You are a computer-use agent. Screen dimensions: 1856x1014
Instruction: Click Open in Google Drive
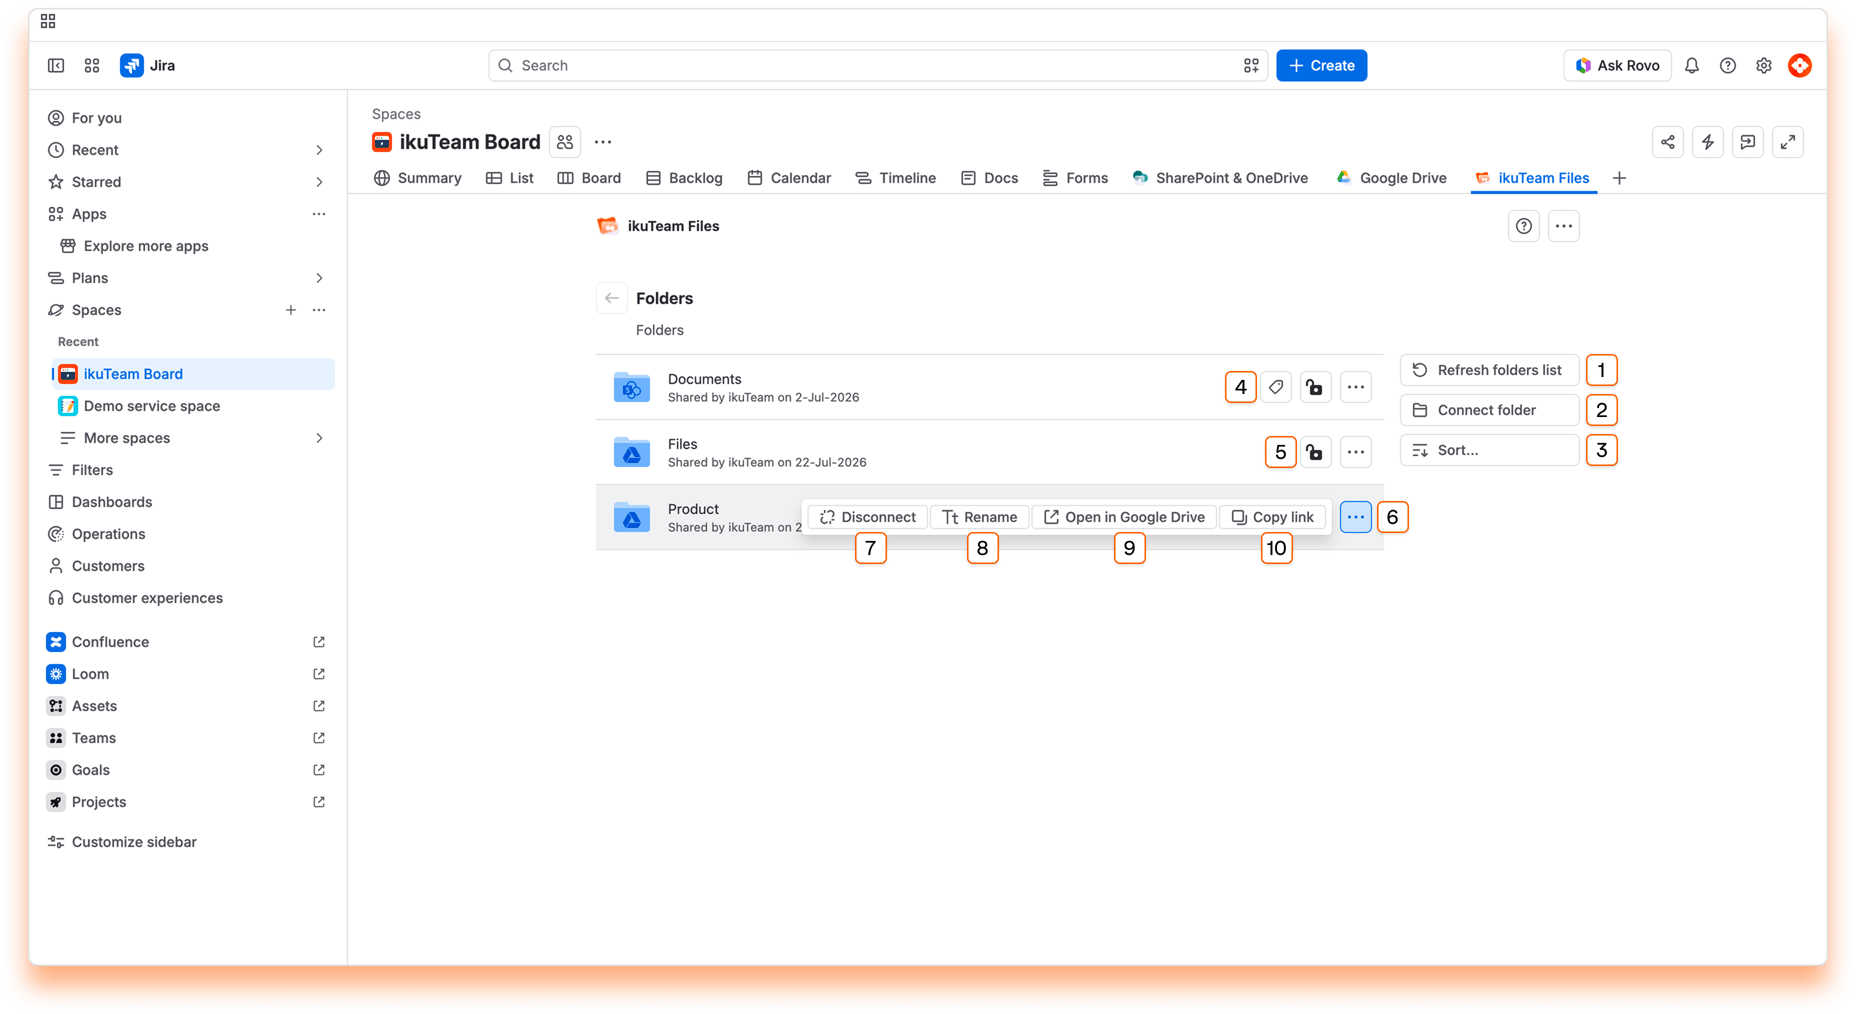[1124, 517]
